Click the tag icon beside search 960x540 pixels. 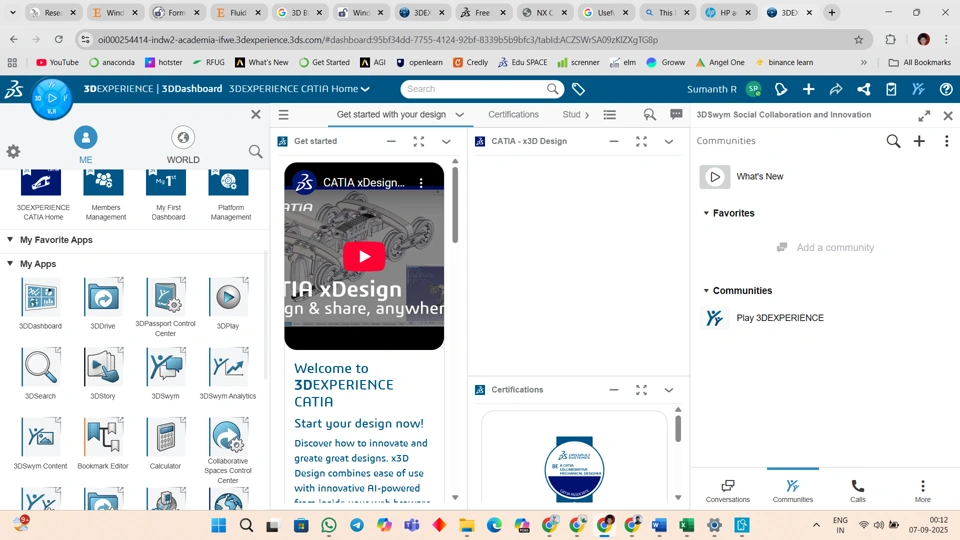[x=578, y=89]
